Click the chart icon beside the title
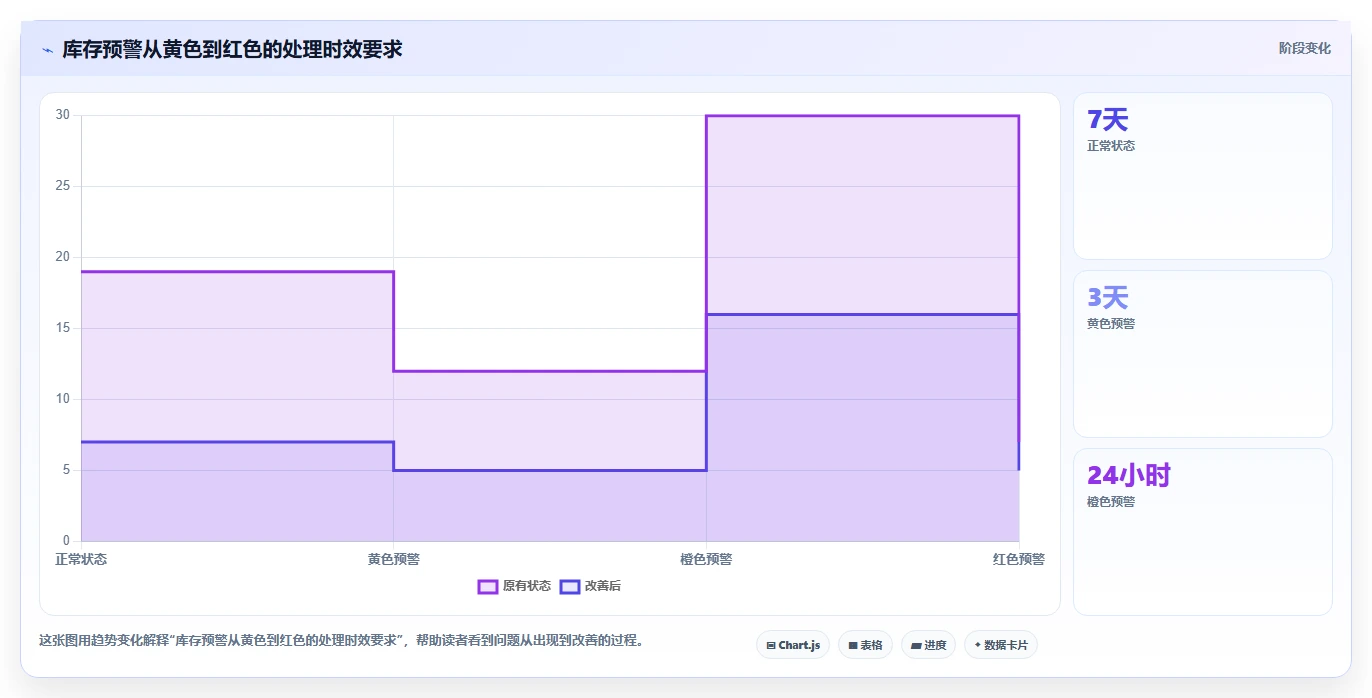Image resolution: width=1372 pixels, height=698 pixels. tap(47, 50)
